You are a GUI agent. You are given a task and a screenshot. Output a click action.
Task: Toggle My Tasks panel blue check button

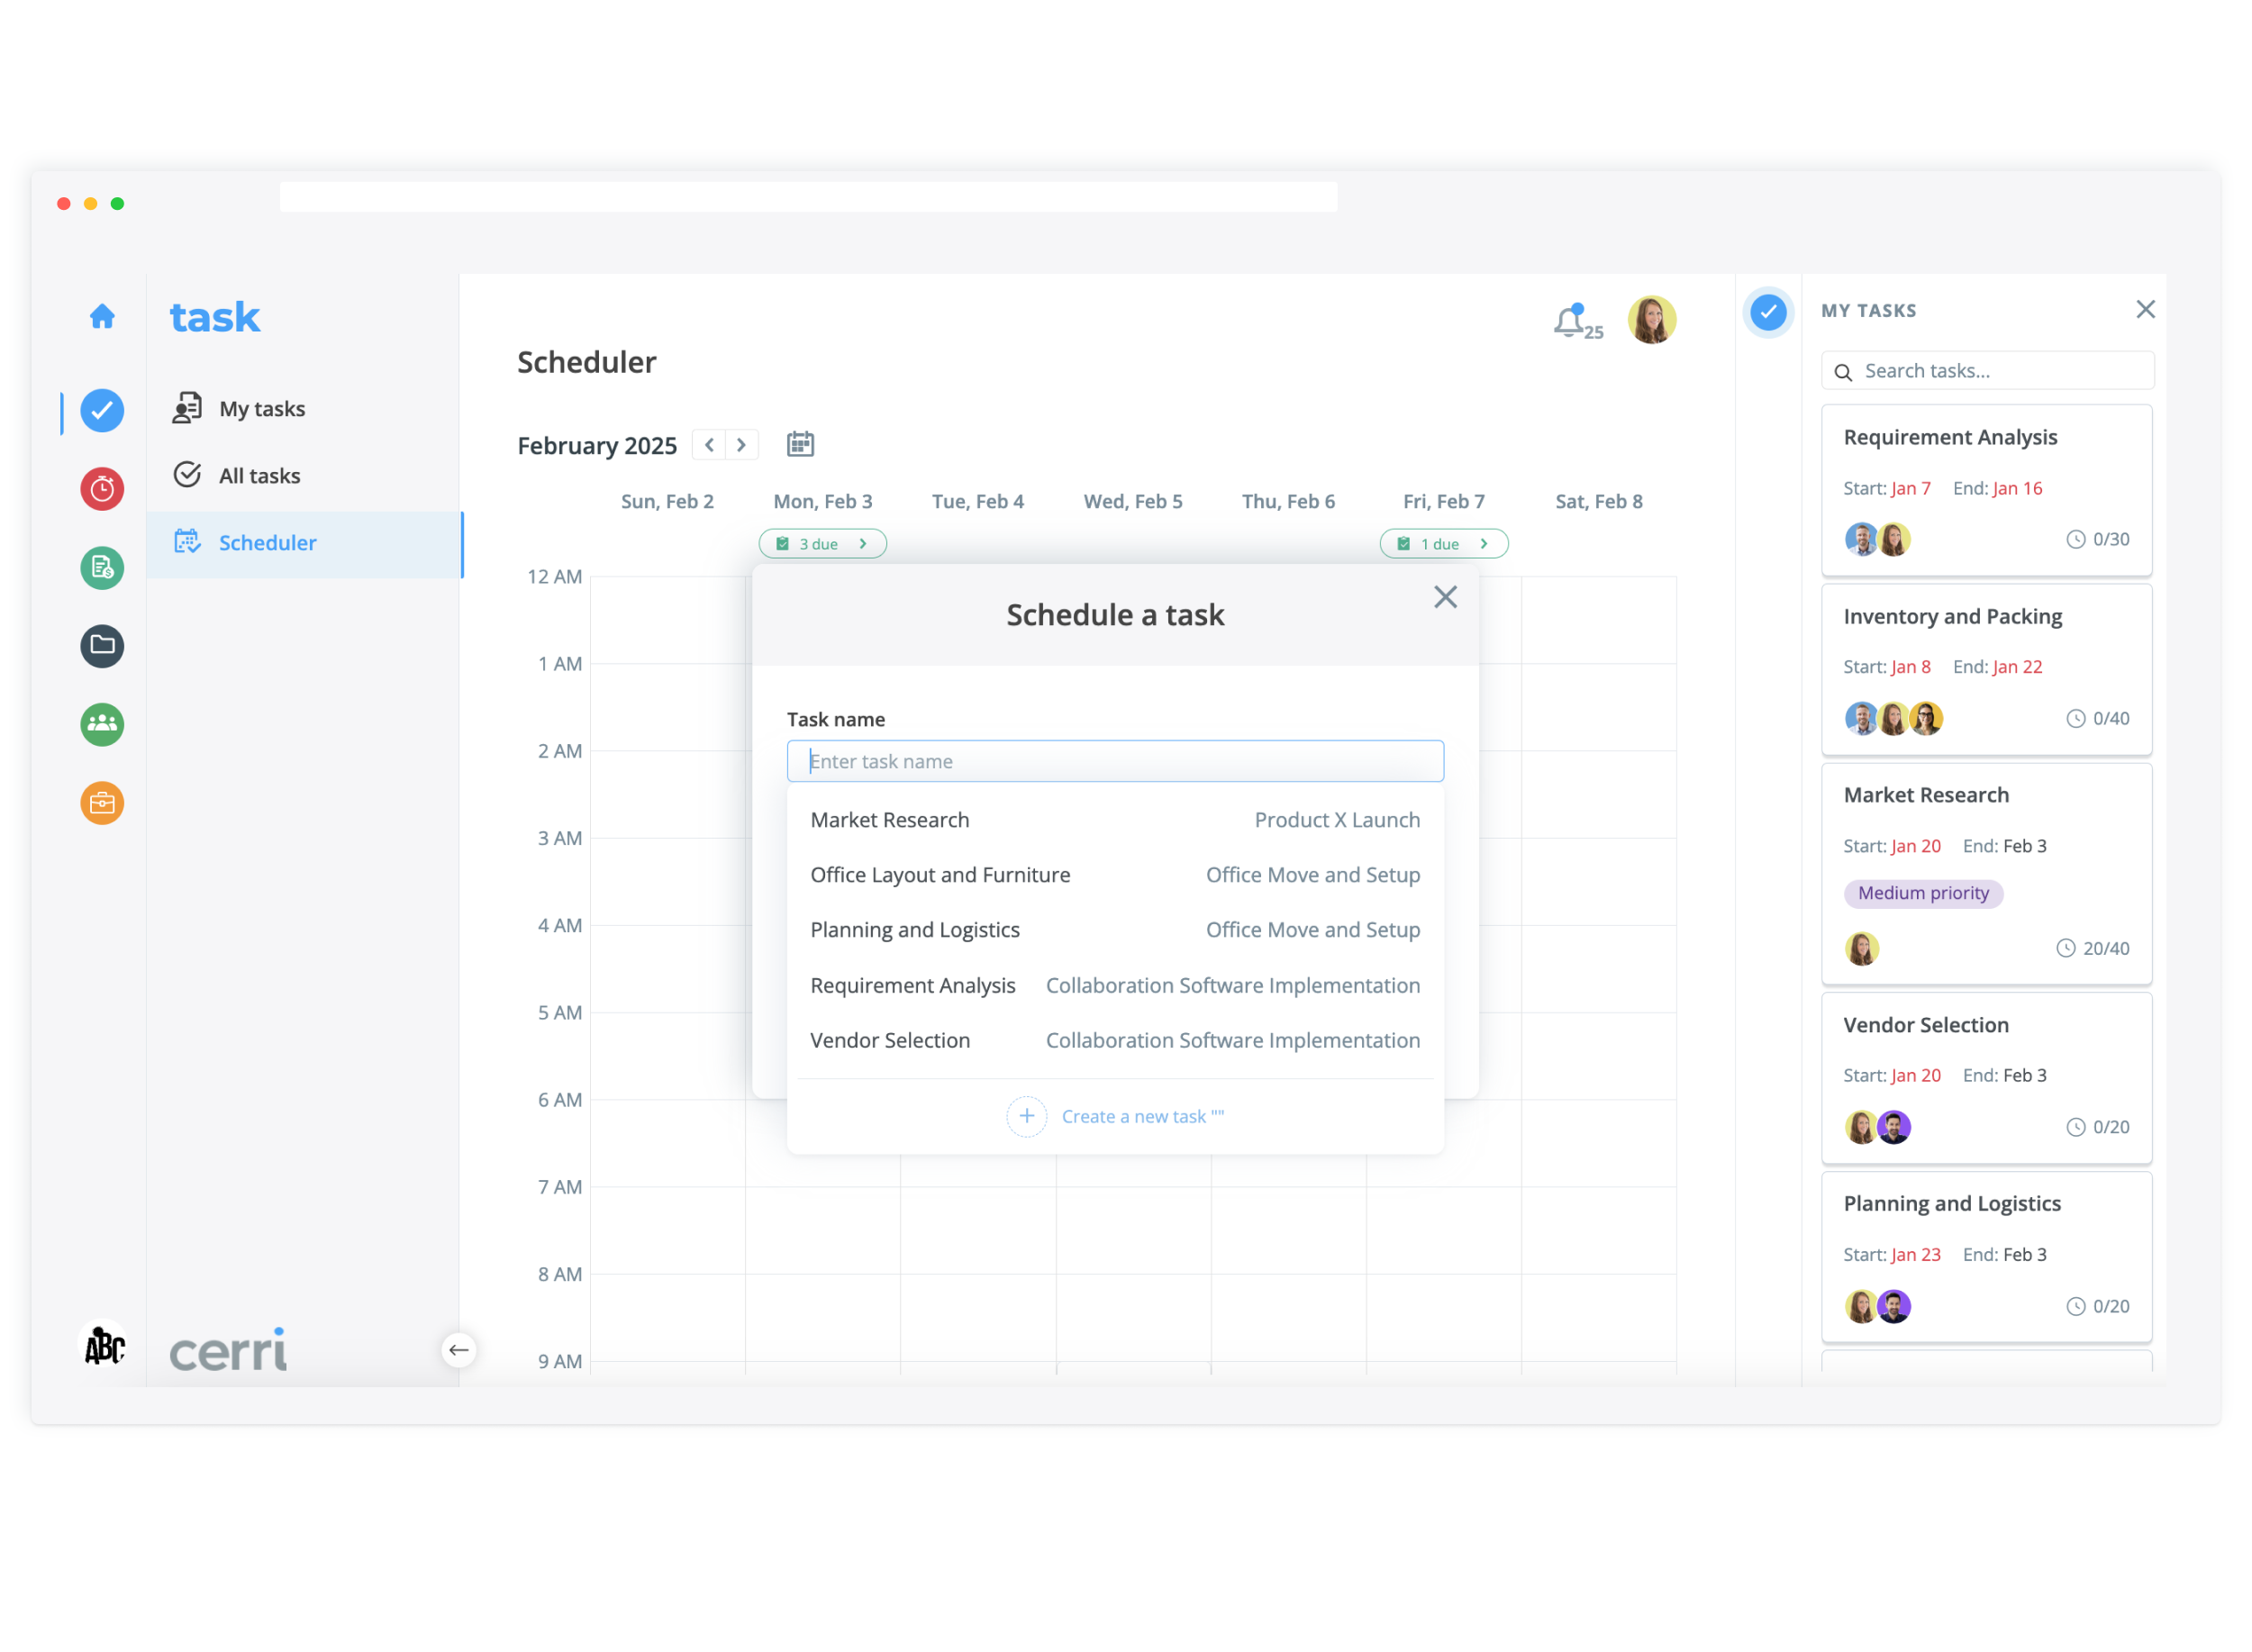(1768, 312)
